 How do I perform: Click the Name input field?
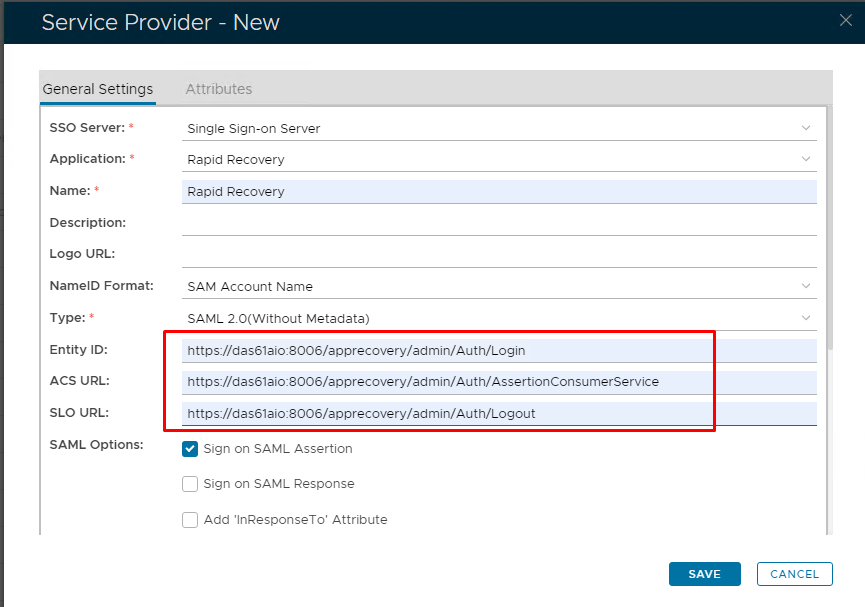498,191
